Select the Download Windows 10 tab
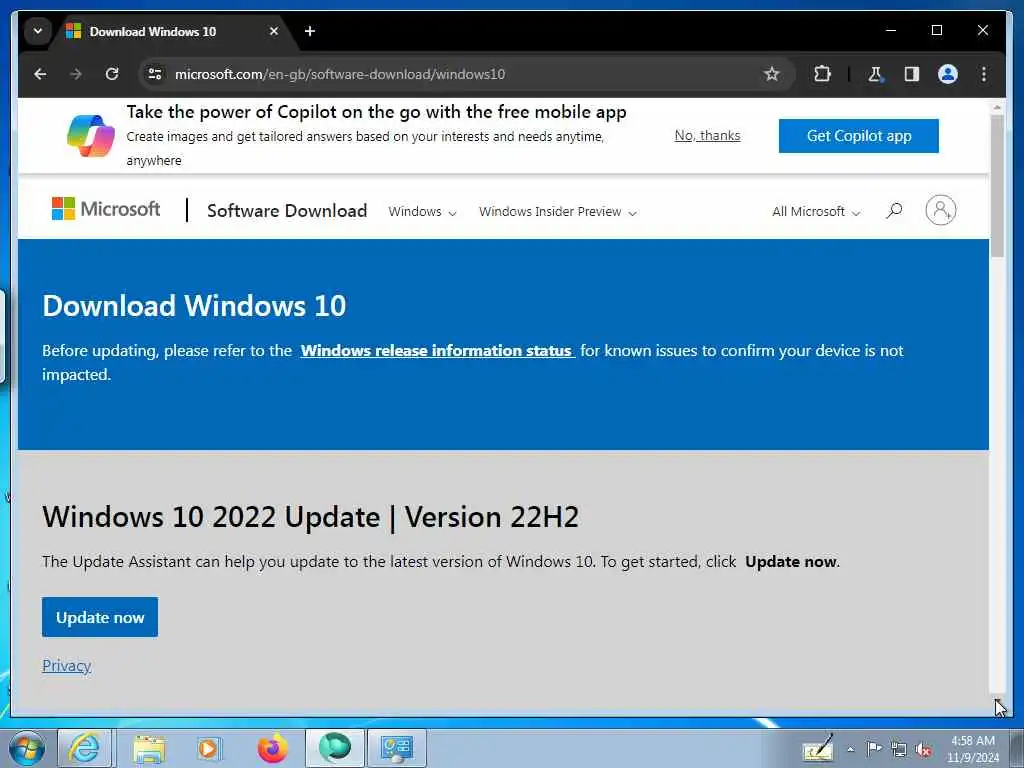 (x=173, y=31)
